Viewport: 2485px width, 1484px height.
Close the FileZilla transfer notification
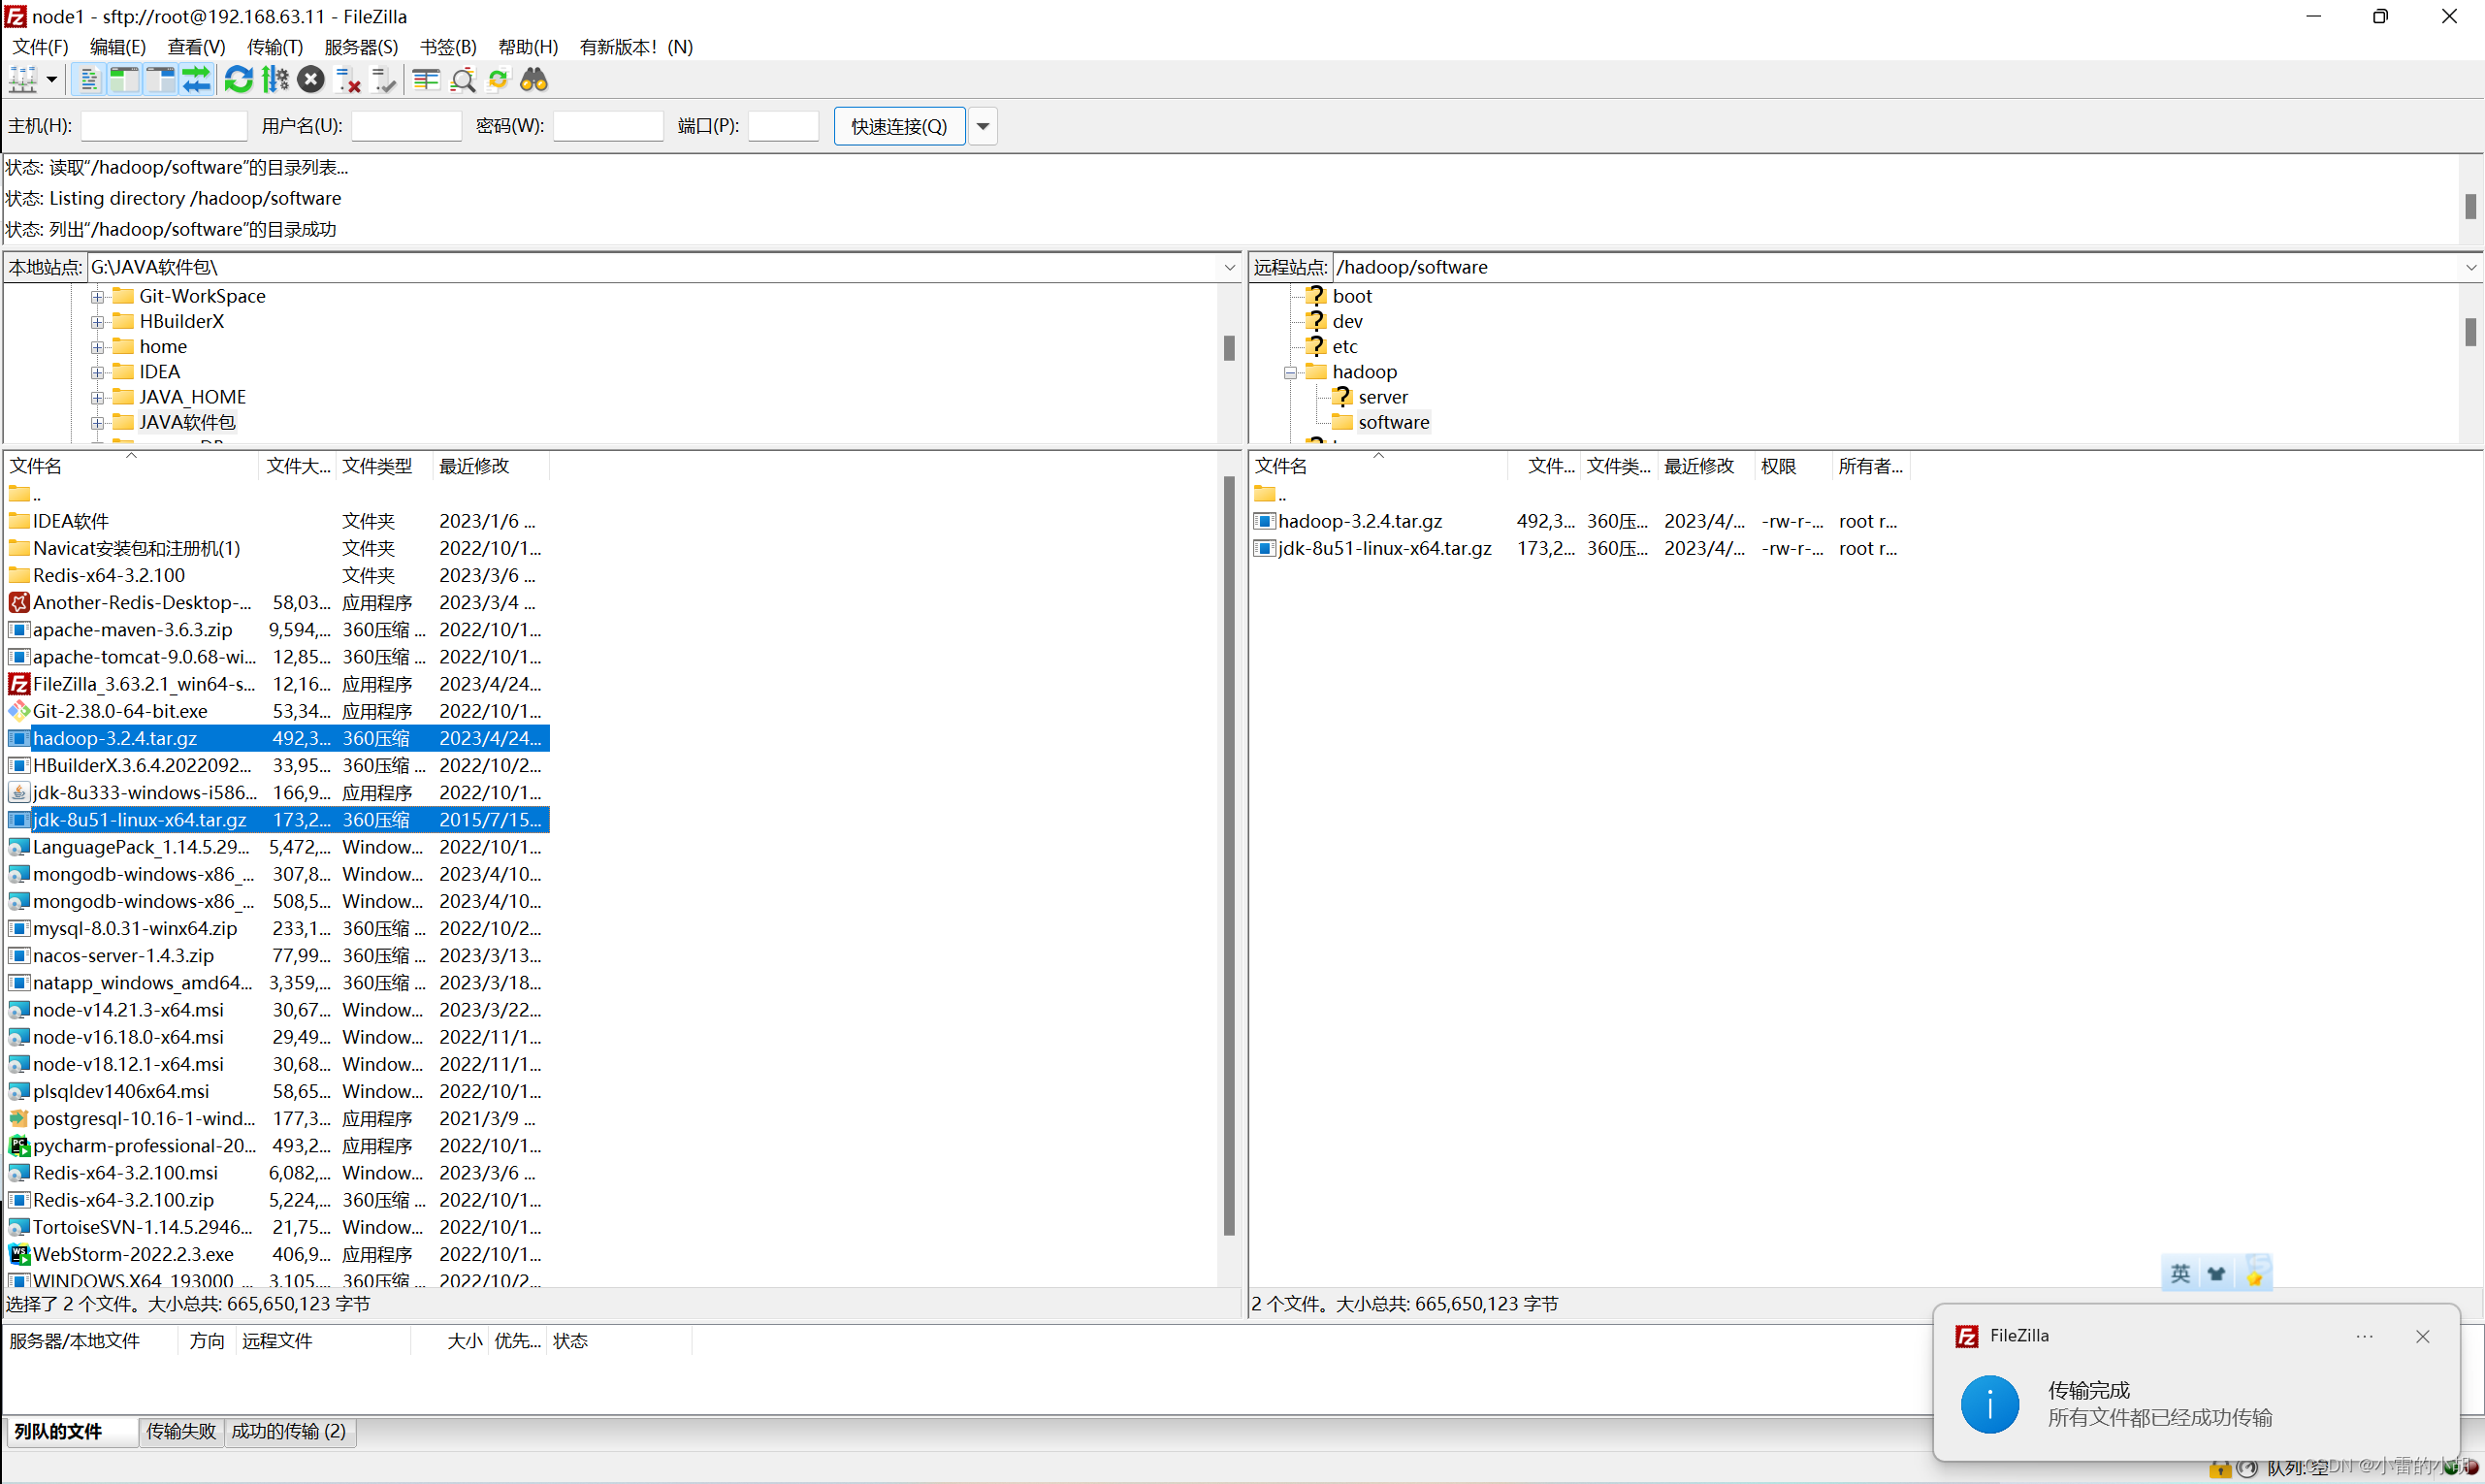(2423, 1336)
